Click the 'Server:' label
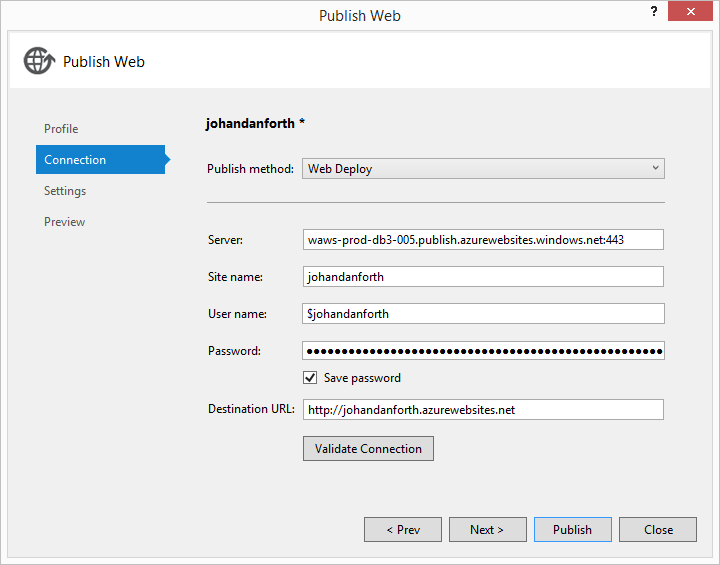 click(x=225, y=240)
